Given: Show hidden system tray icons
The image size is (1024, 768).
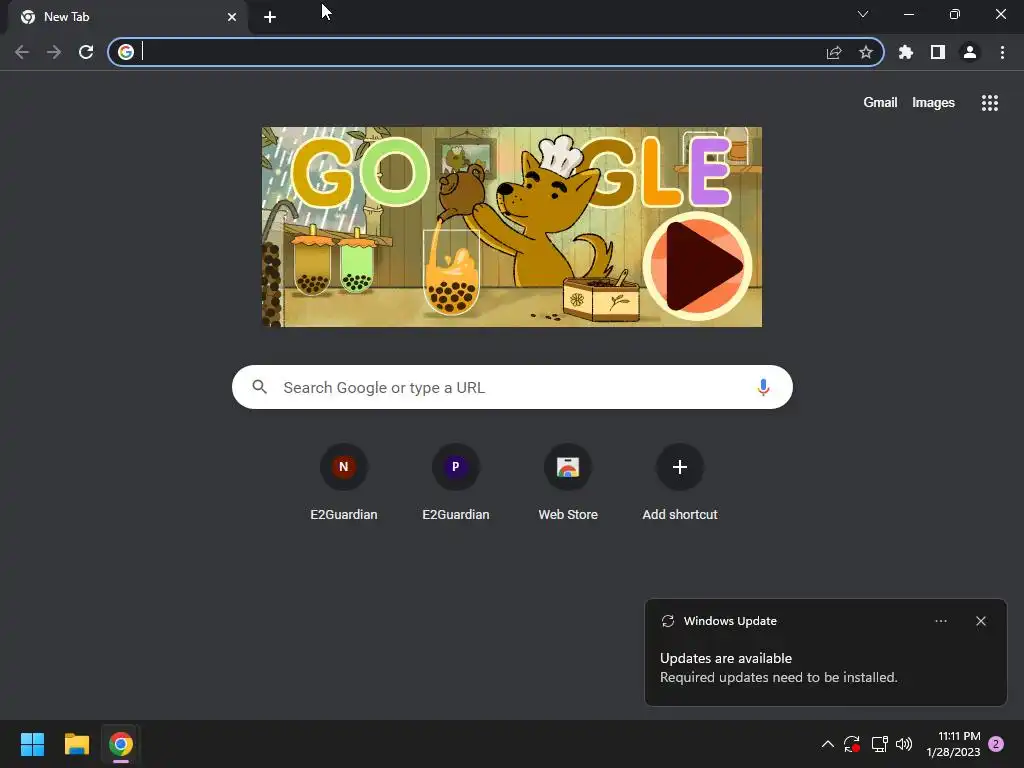Looking at the screenshot, I should point(827,744).
